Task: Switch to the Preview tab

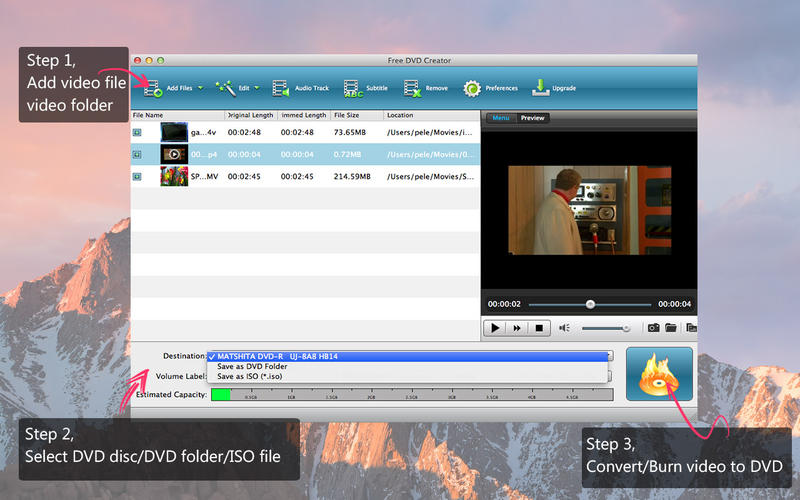Action: pos(532,118)
